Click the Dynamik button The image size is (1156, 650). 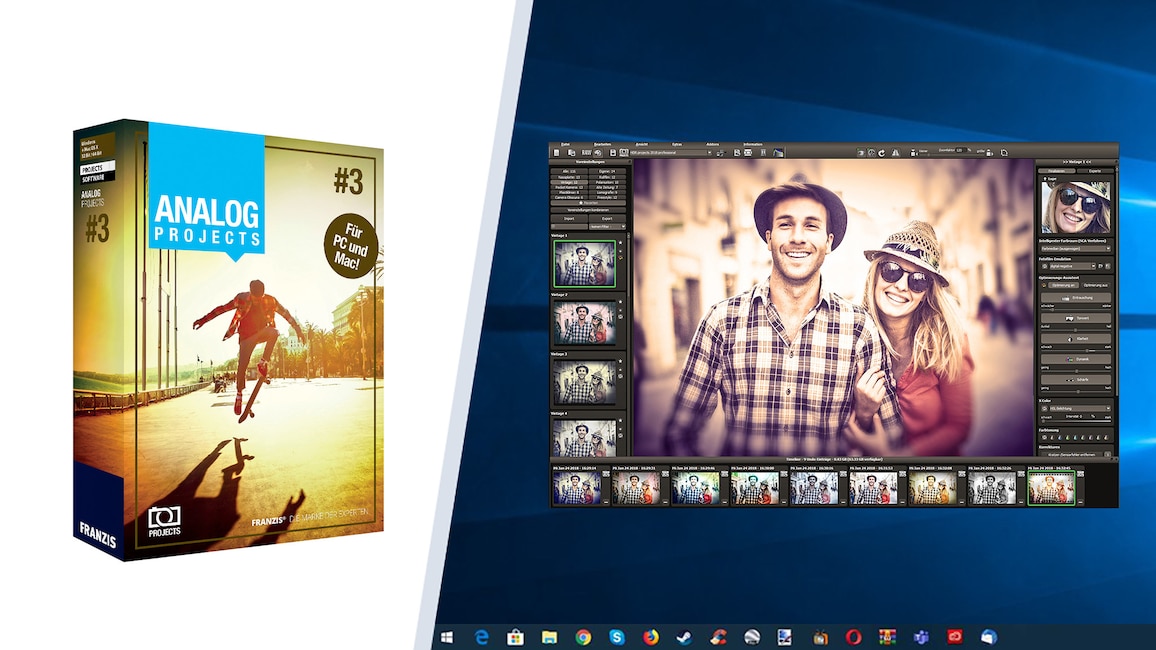click(1076, 359)
